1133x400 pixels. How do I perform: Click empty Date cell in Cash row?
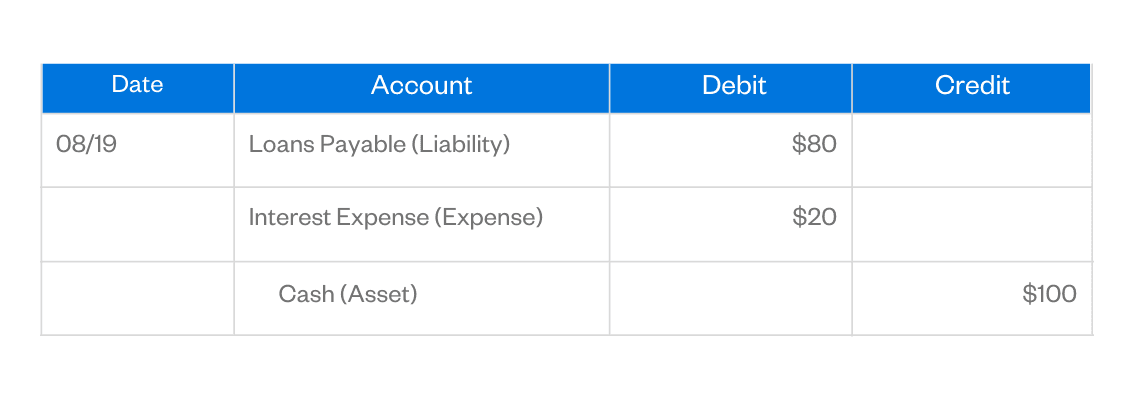(137, 298)
